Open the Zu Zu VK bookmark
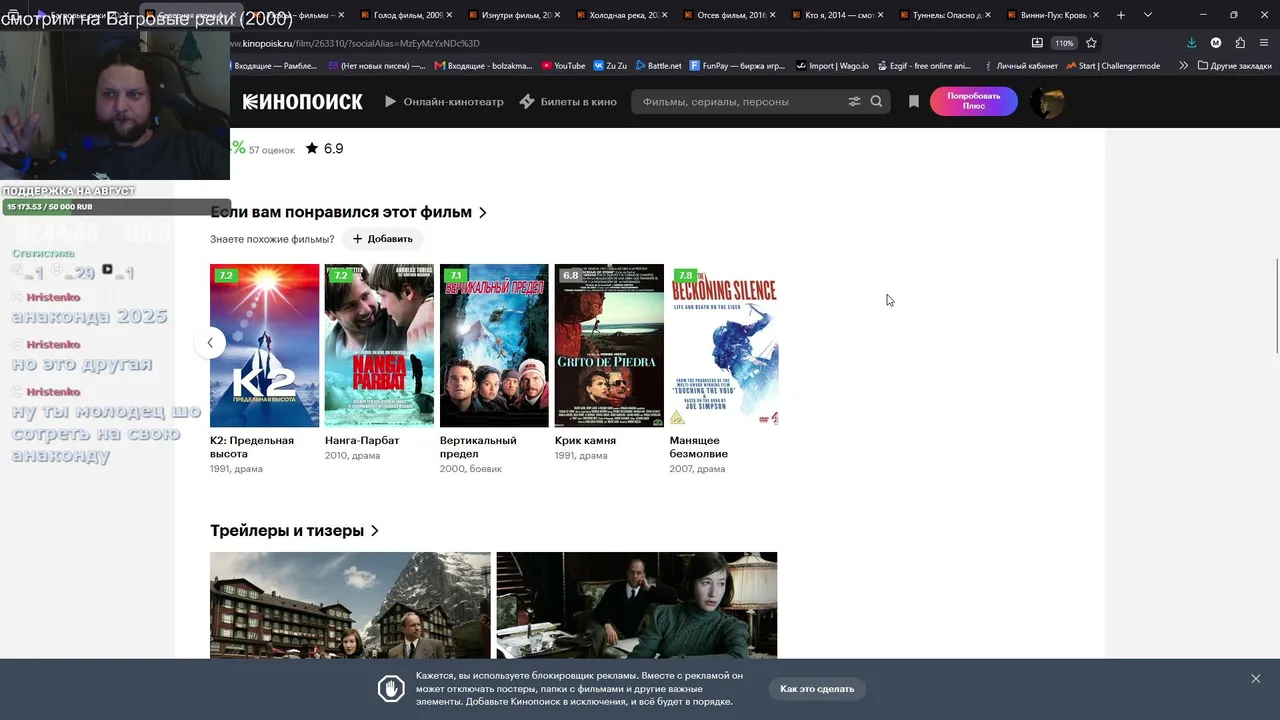The height and width of the screenshot is (720, 1280). coord(610,66)
